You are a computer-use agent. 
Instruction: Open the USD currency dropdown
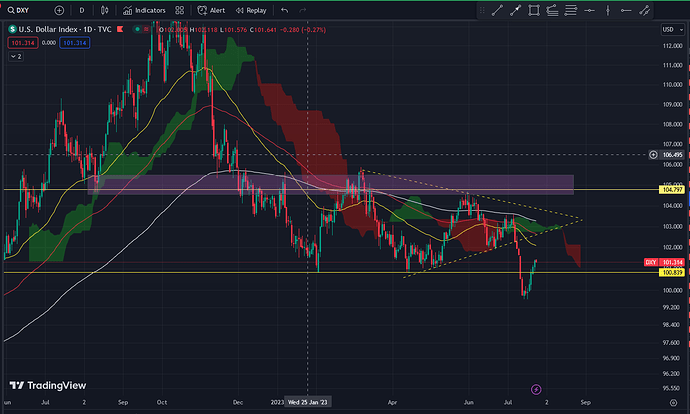tap(673, 29)
